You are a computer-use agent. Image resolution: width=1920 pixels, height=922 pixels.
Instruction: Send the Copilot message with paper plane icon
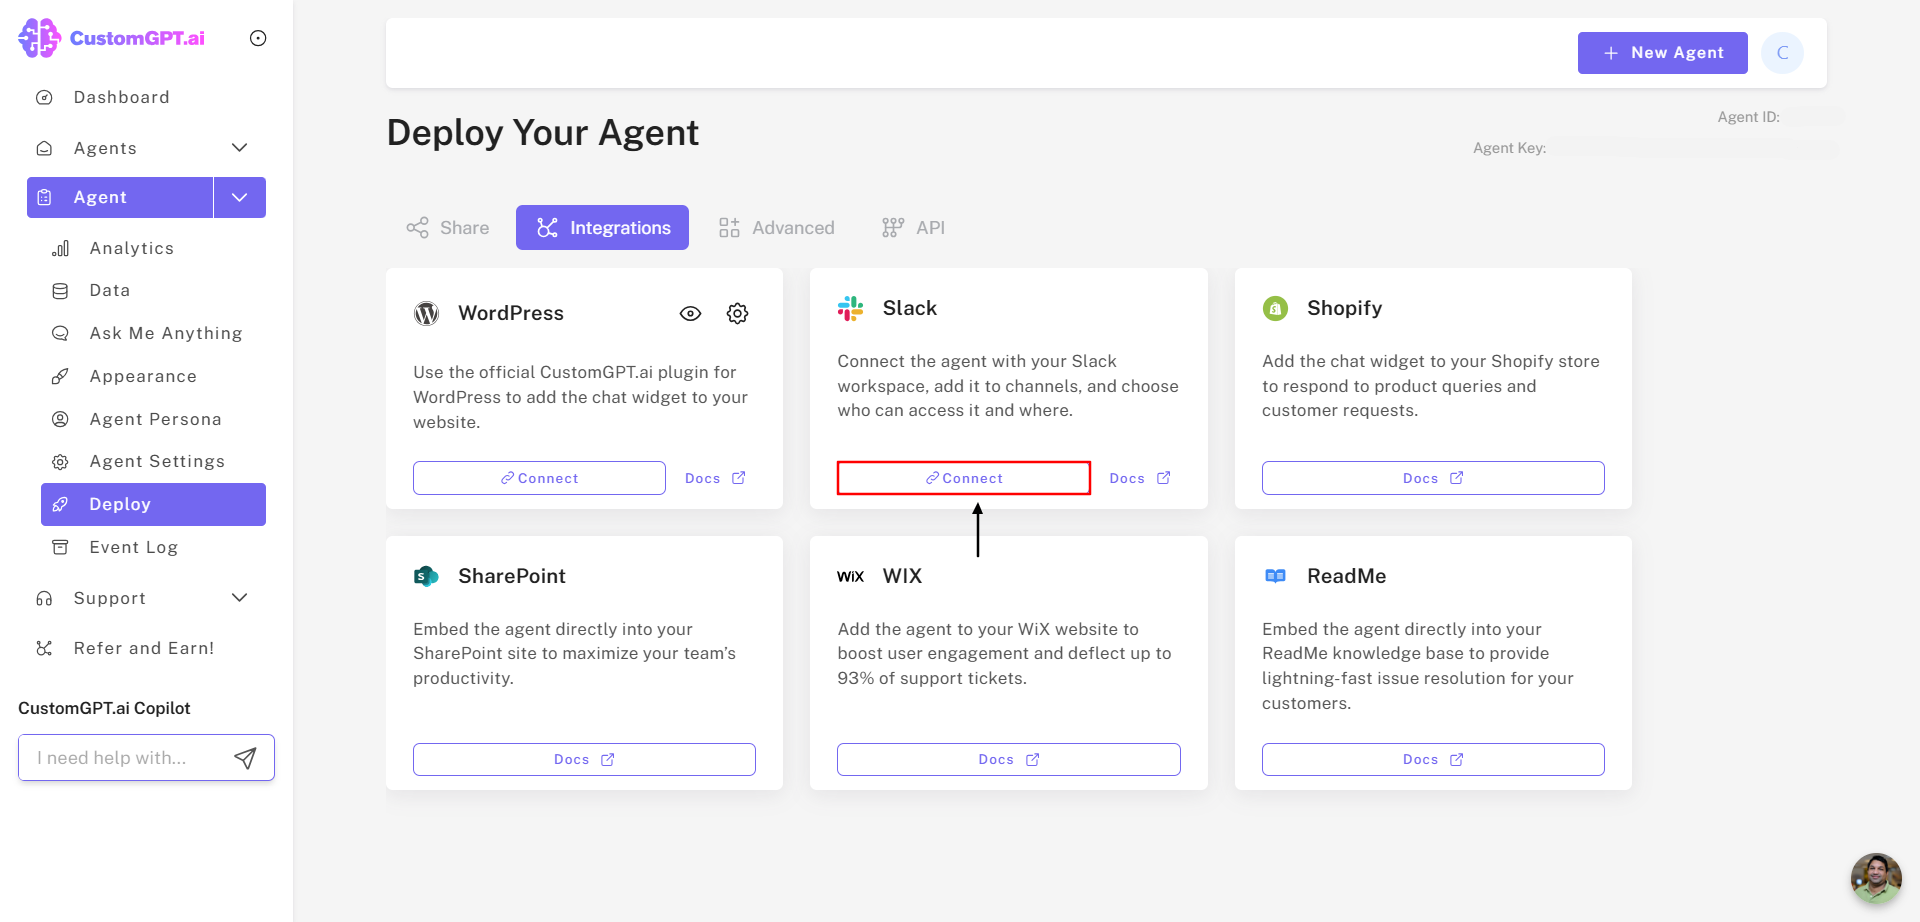coord(245,758)
